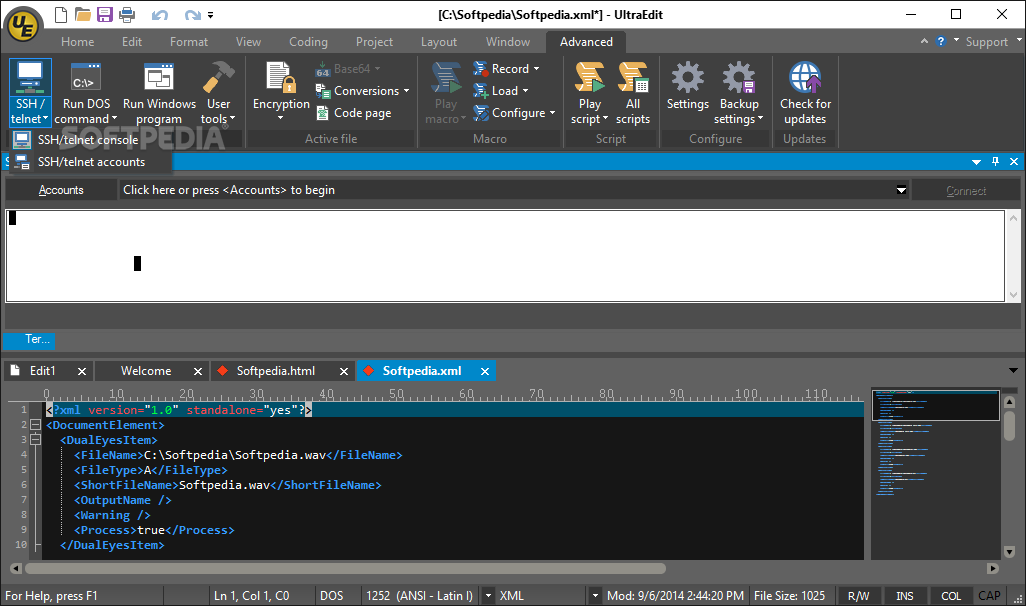The height and width of the screenshot is (606, 1026).
Task: Click the All scripts icon
Action: pyautogui.click(x=633, y=77)
